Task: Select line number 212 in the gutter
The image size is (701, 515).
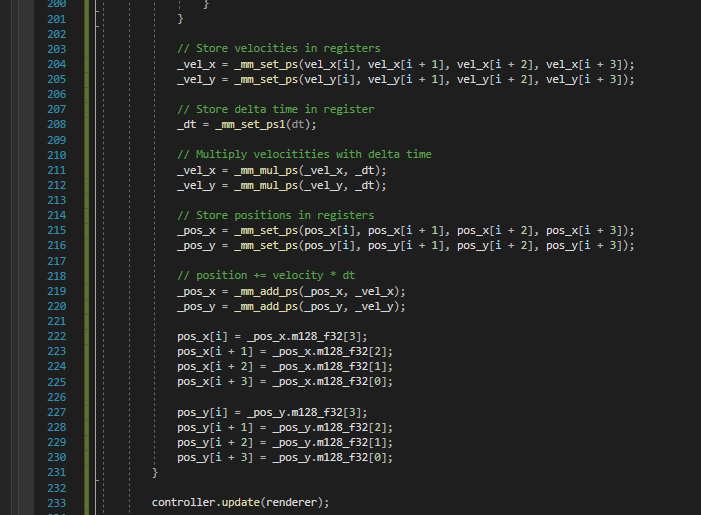Action: [57, 185]
